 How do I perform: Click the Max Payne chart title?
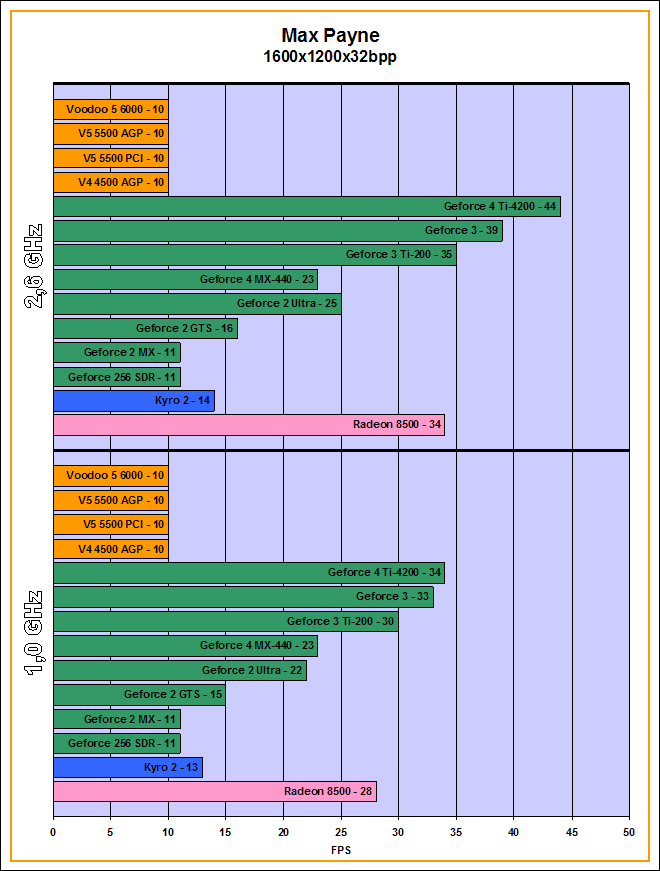tap(330, 37)
